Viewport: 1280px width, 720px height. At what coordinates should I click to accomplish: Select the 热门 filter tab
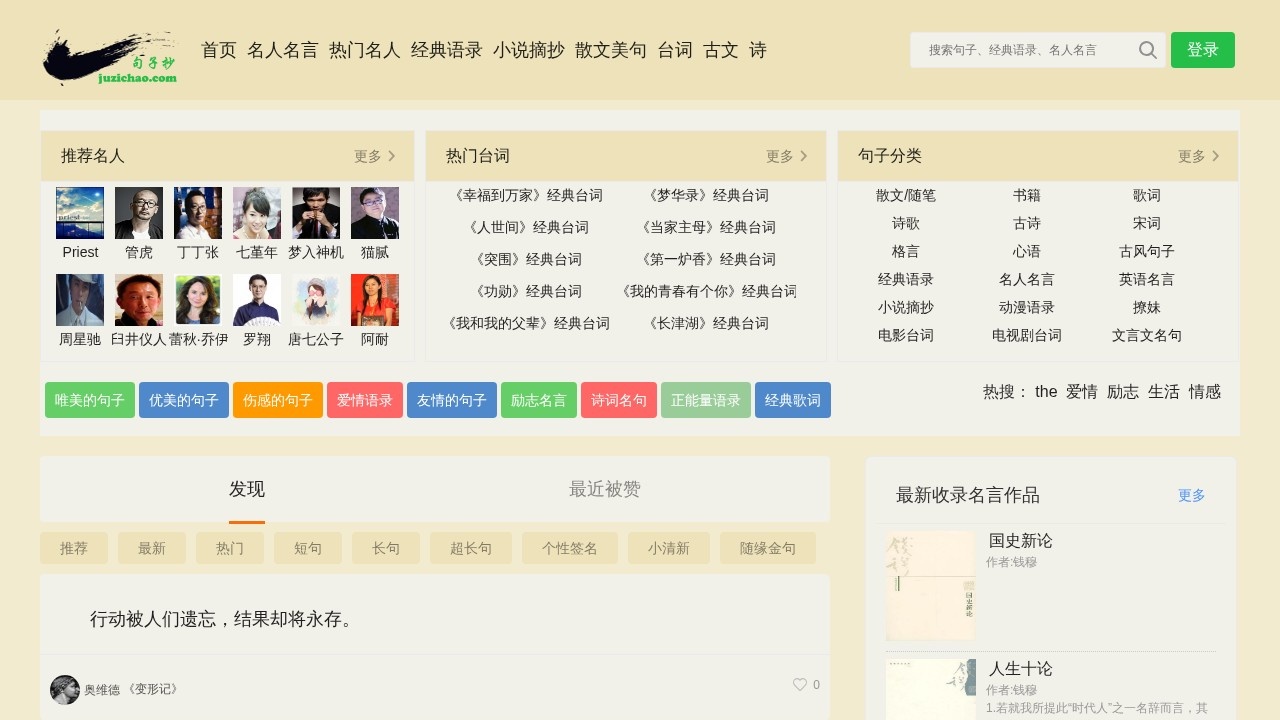click(229, 547)
